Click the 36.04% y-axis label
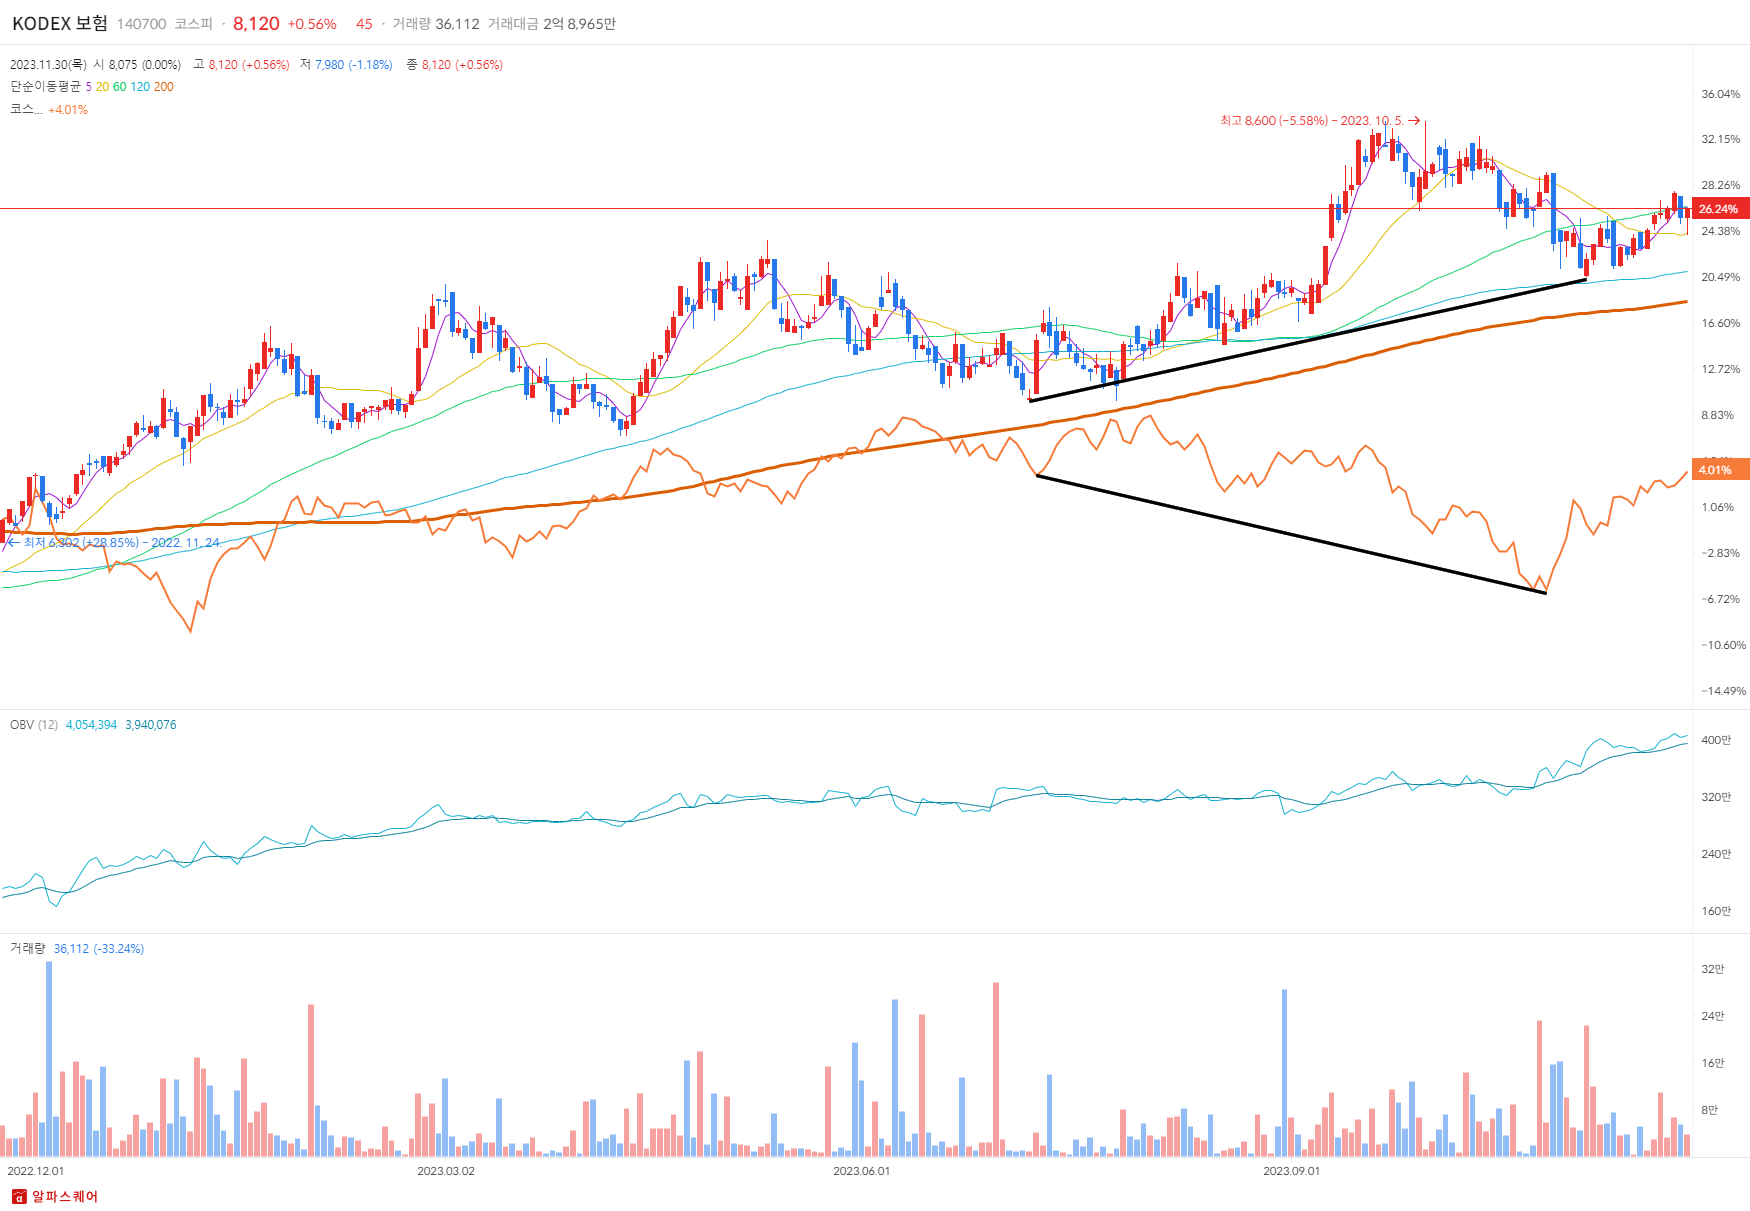Viewport: 1750px width, 1211px height. coord(1721,94)
